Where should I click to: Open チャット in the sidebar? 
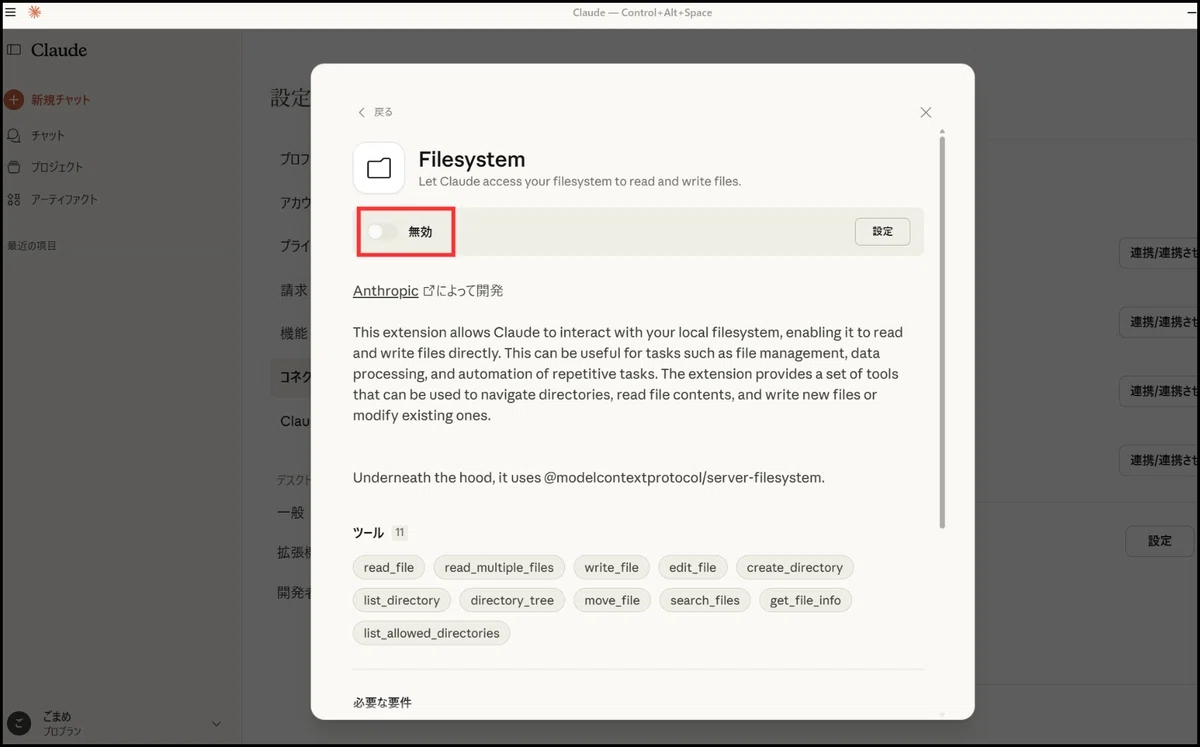(x=48, y=135)
